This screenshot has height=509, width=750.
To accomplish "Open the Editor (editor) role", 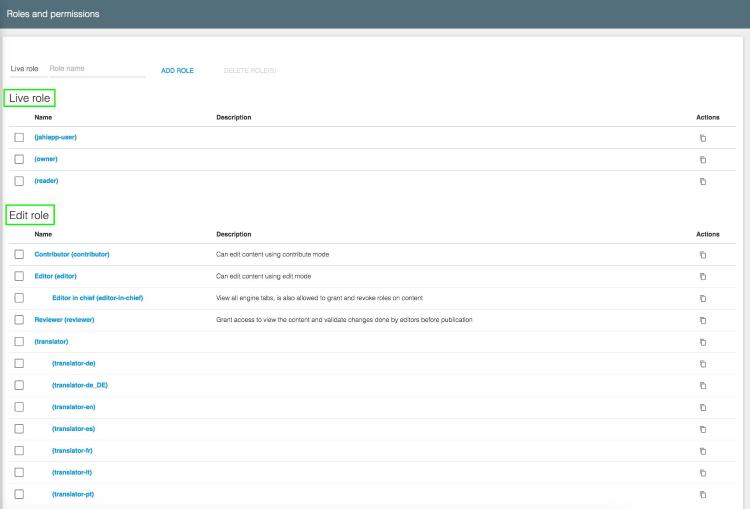I will pos(55,276).
